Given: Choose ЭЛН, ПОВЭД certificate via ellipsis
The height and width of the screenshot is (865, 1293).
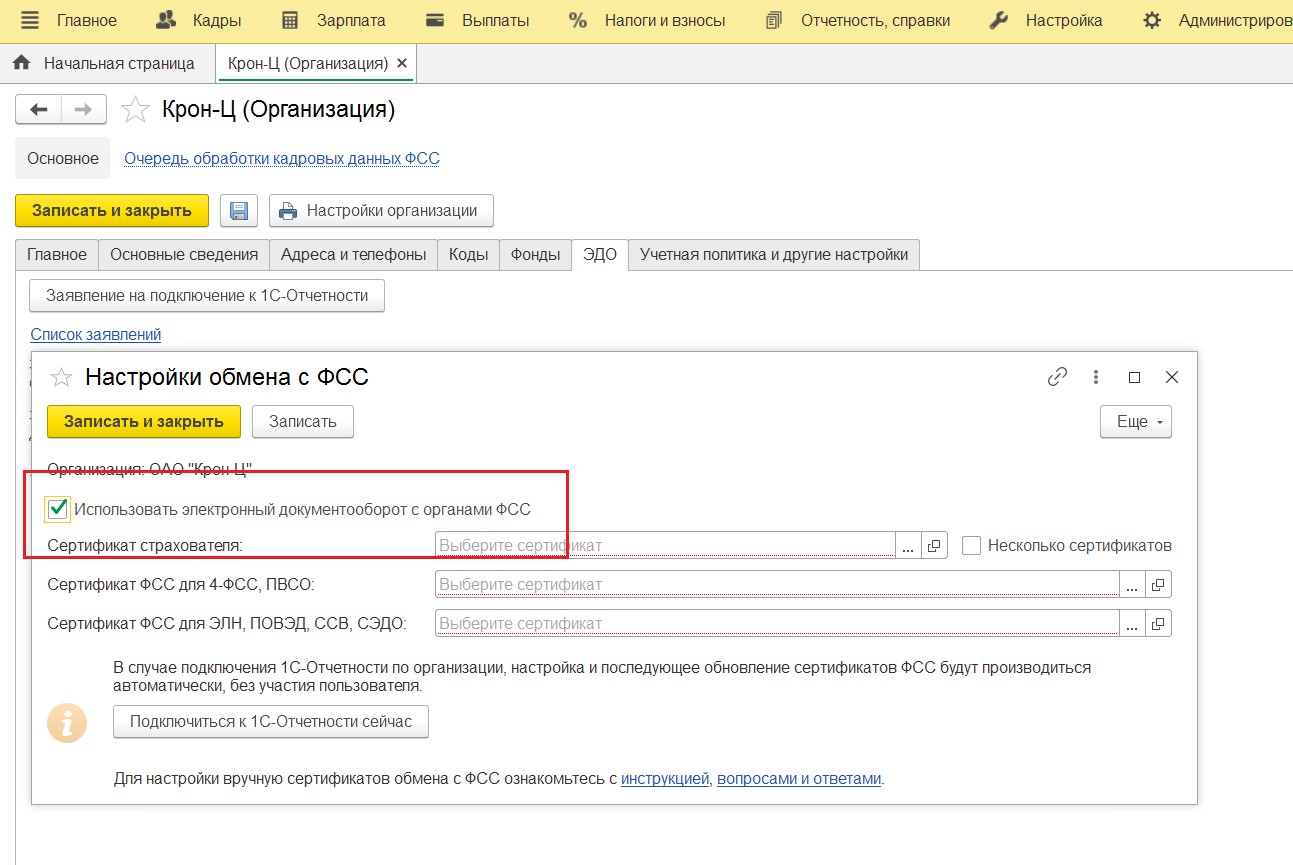Looking at the screenshot, I should click(x=1132, y=623).
